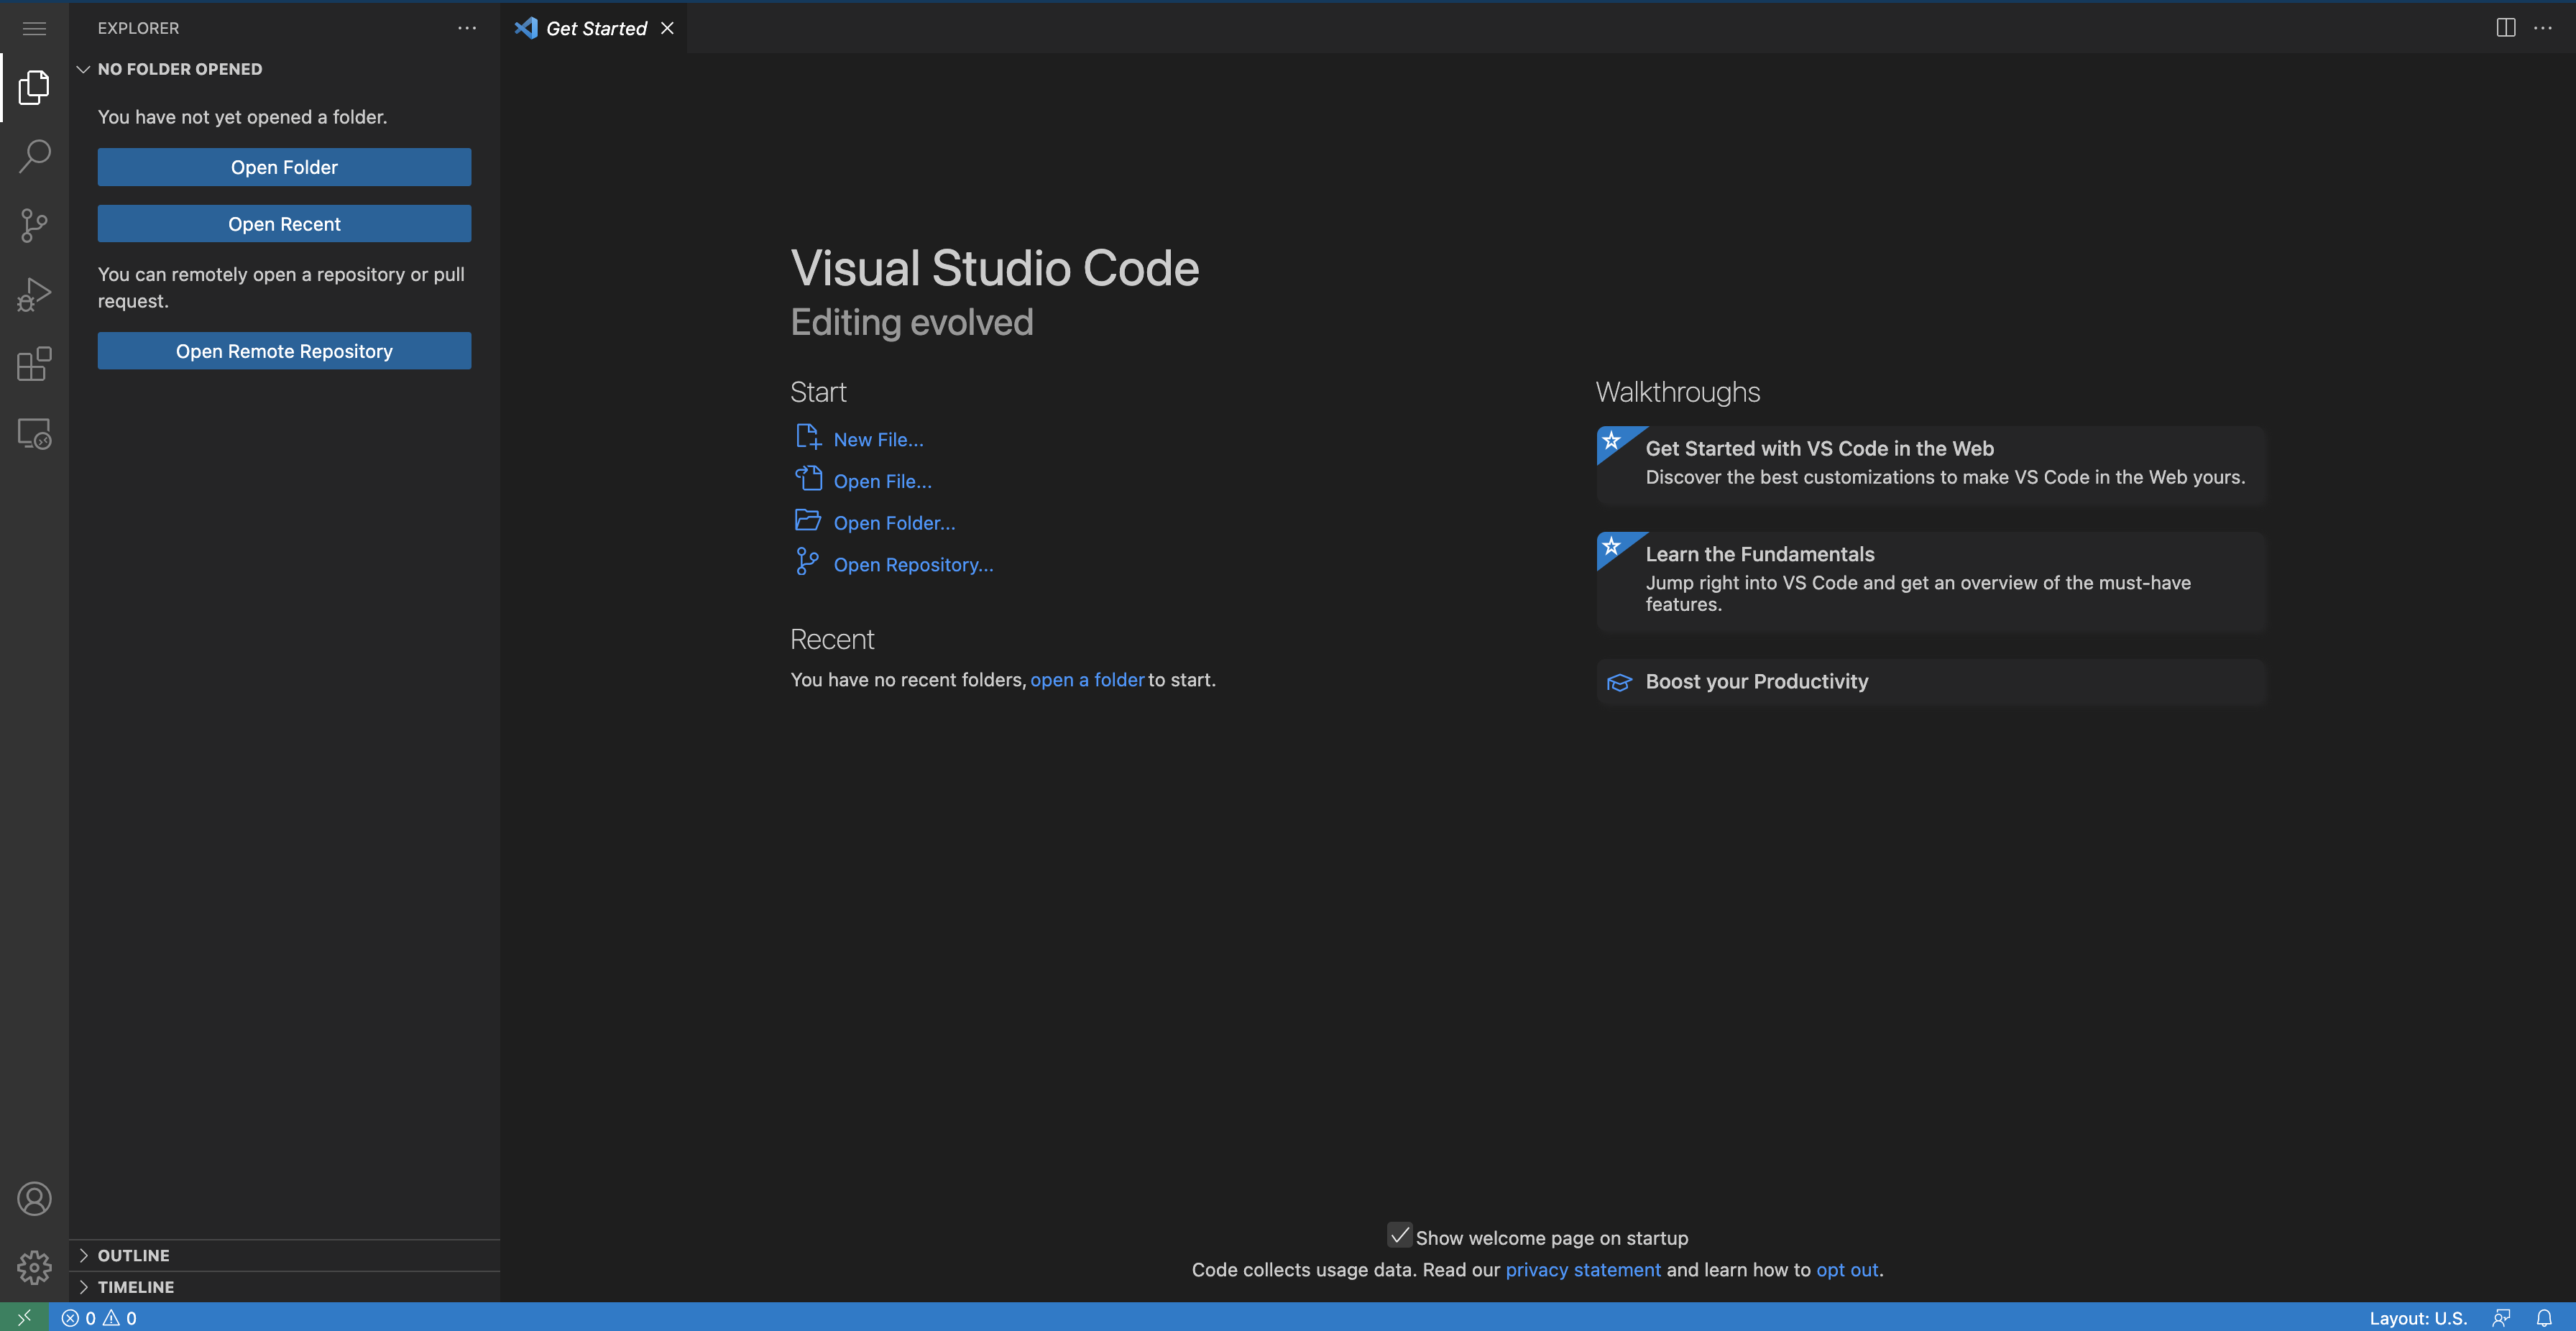Click the Open File icon
This screenshot has height=1331, width=2576.
(x=808, y=479)
